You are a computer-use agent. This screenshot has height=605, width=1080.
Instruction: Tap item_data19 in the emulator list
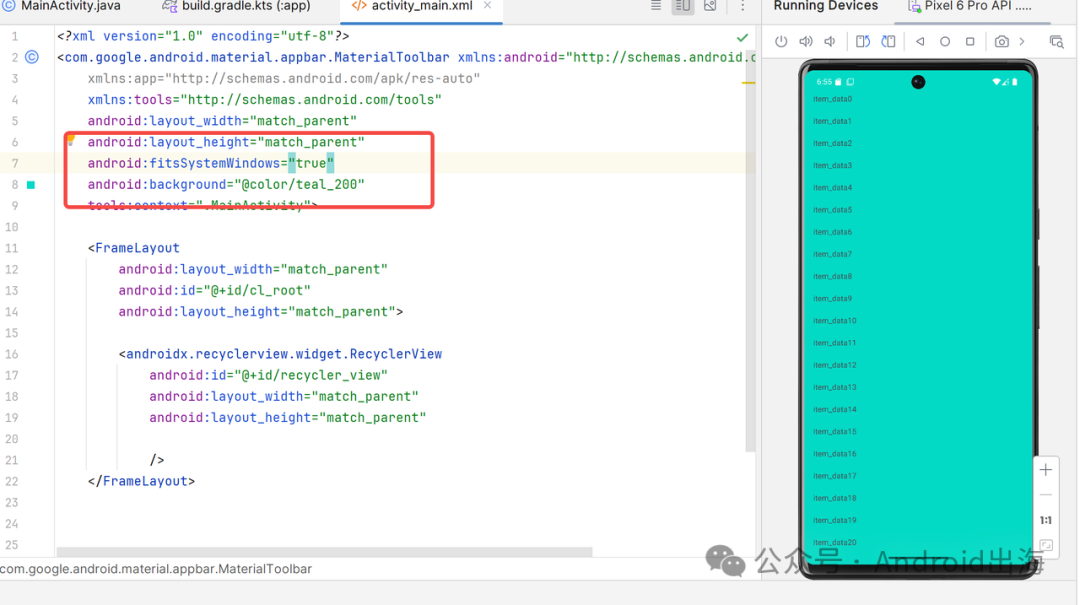834,520
